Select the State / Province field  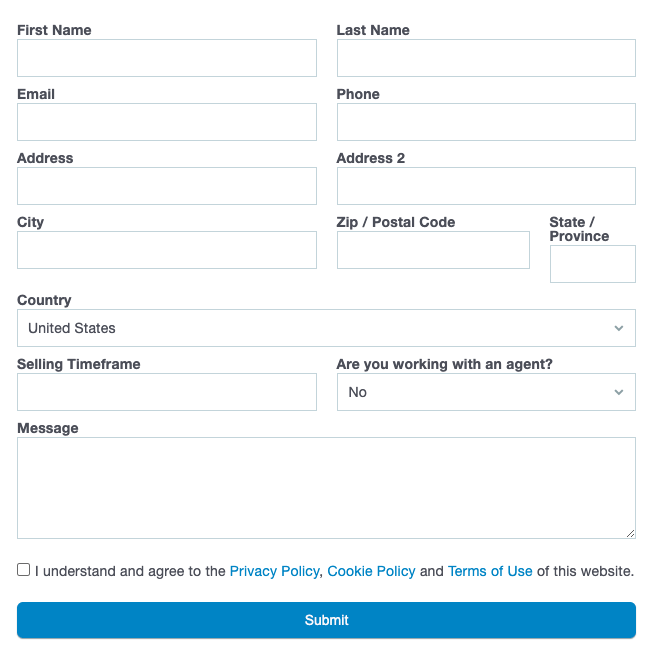point(593,264)
